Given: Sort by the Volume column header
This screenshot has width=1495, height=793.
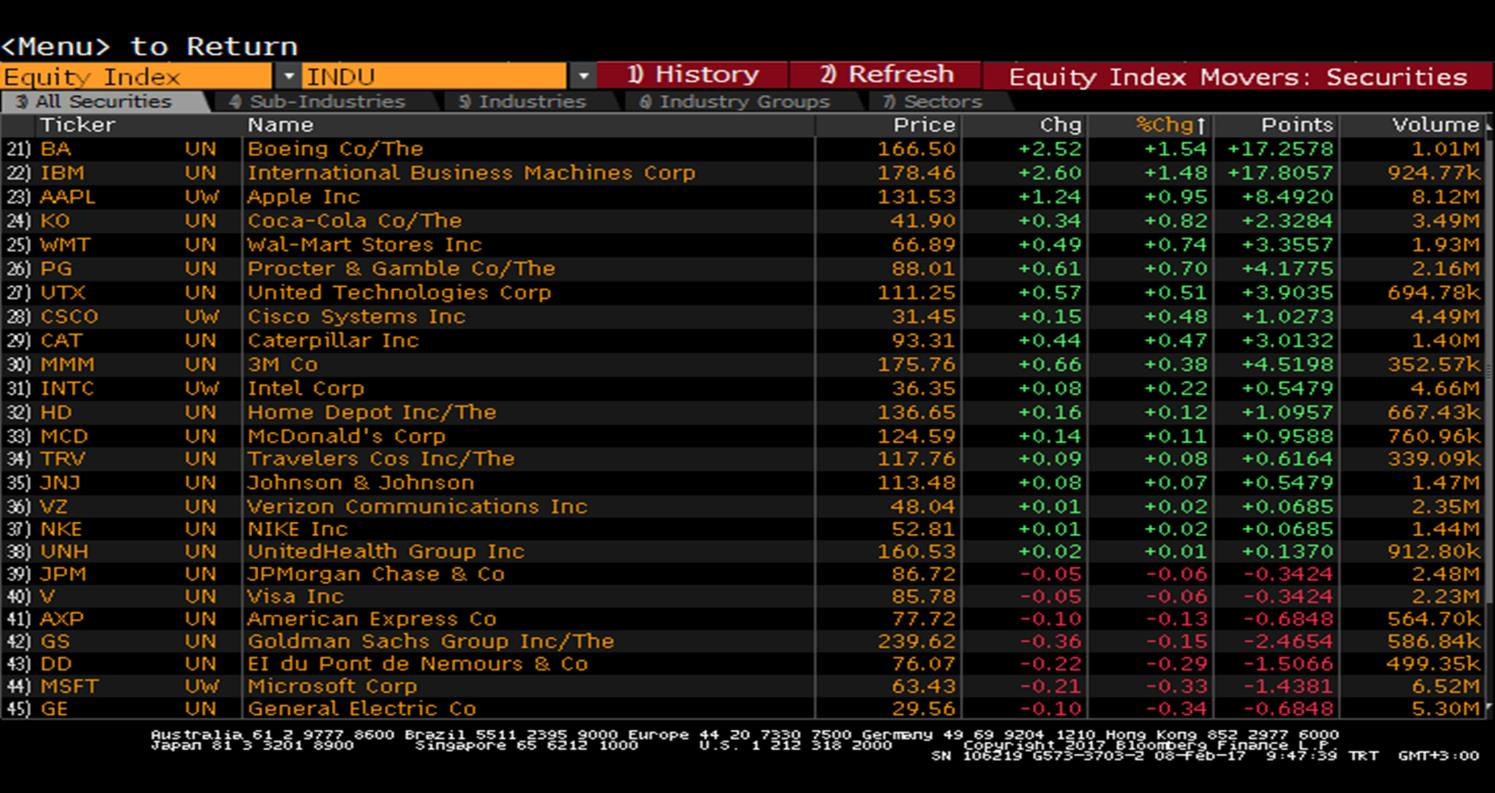Looking at the screenshot, I should [x=1435, y=125].
